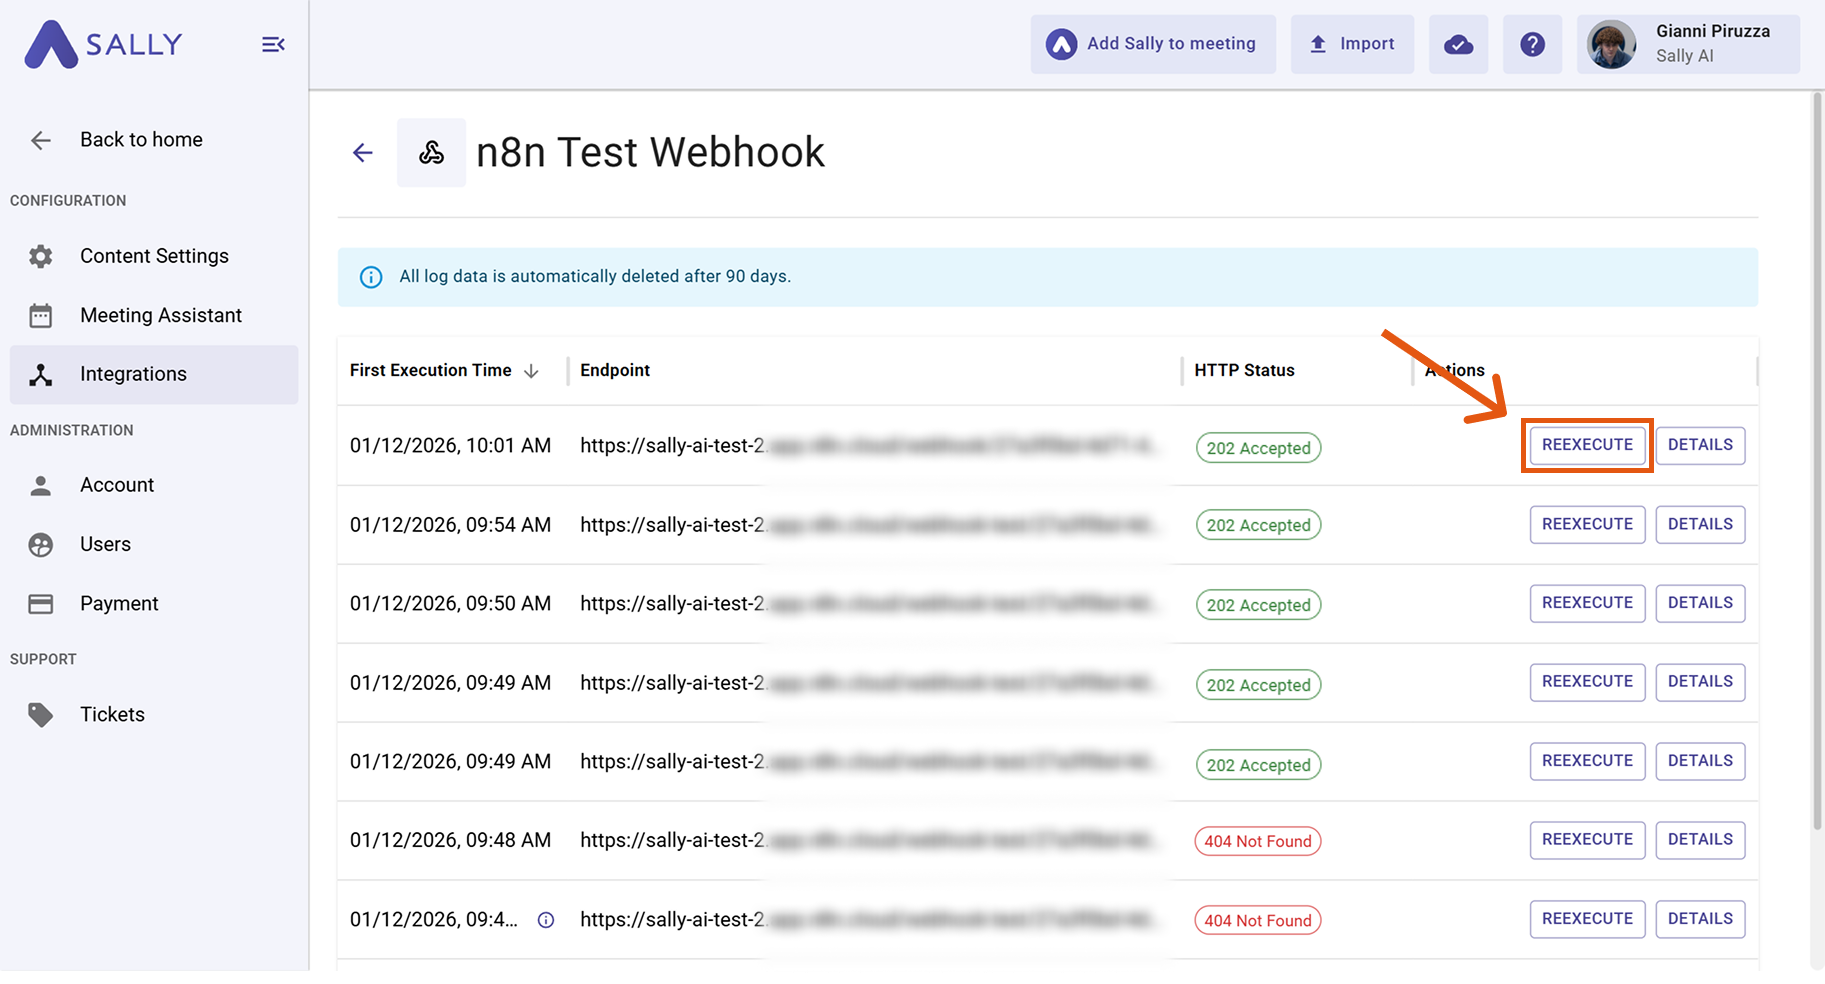This screenshot has width=1825, height=984.
Task: Open the help question mark icon
Action: click(x=1532, y=44)
